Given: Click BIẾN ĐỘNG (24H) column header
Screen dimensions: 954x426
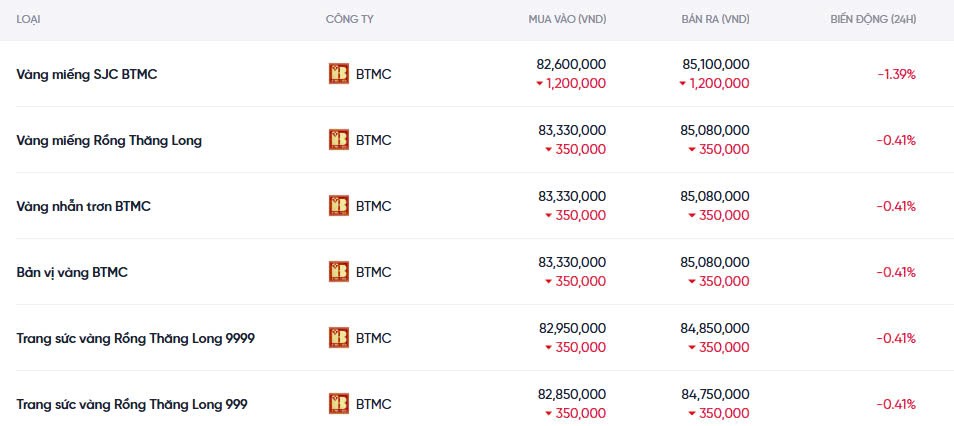Looking at the screenshot, I should (872, 20).
